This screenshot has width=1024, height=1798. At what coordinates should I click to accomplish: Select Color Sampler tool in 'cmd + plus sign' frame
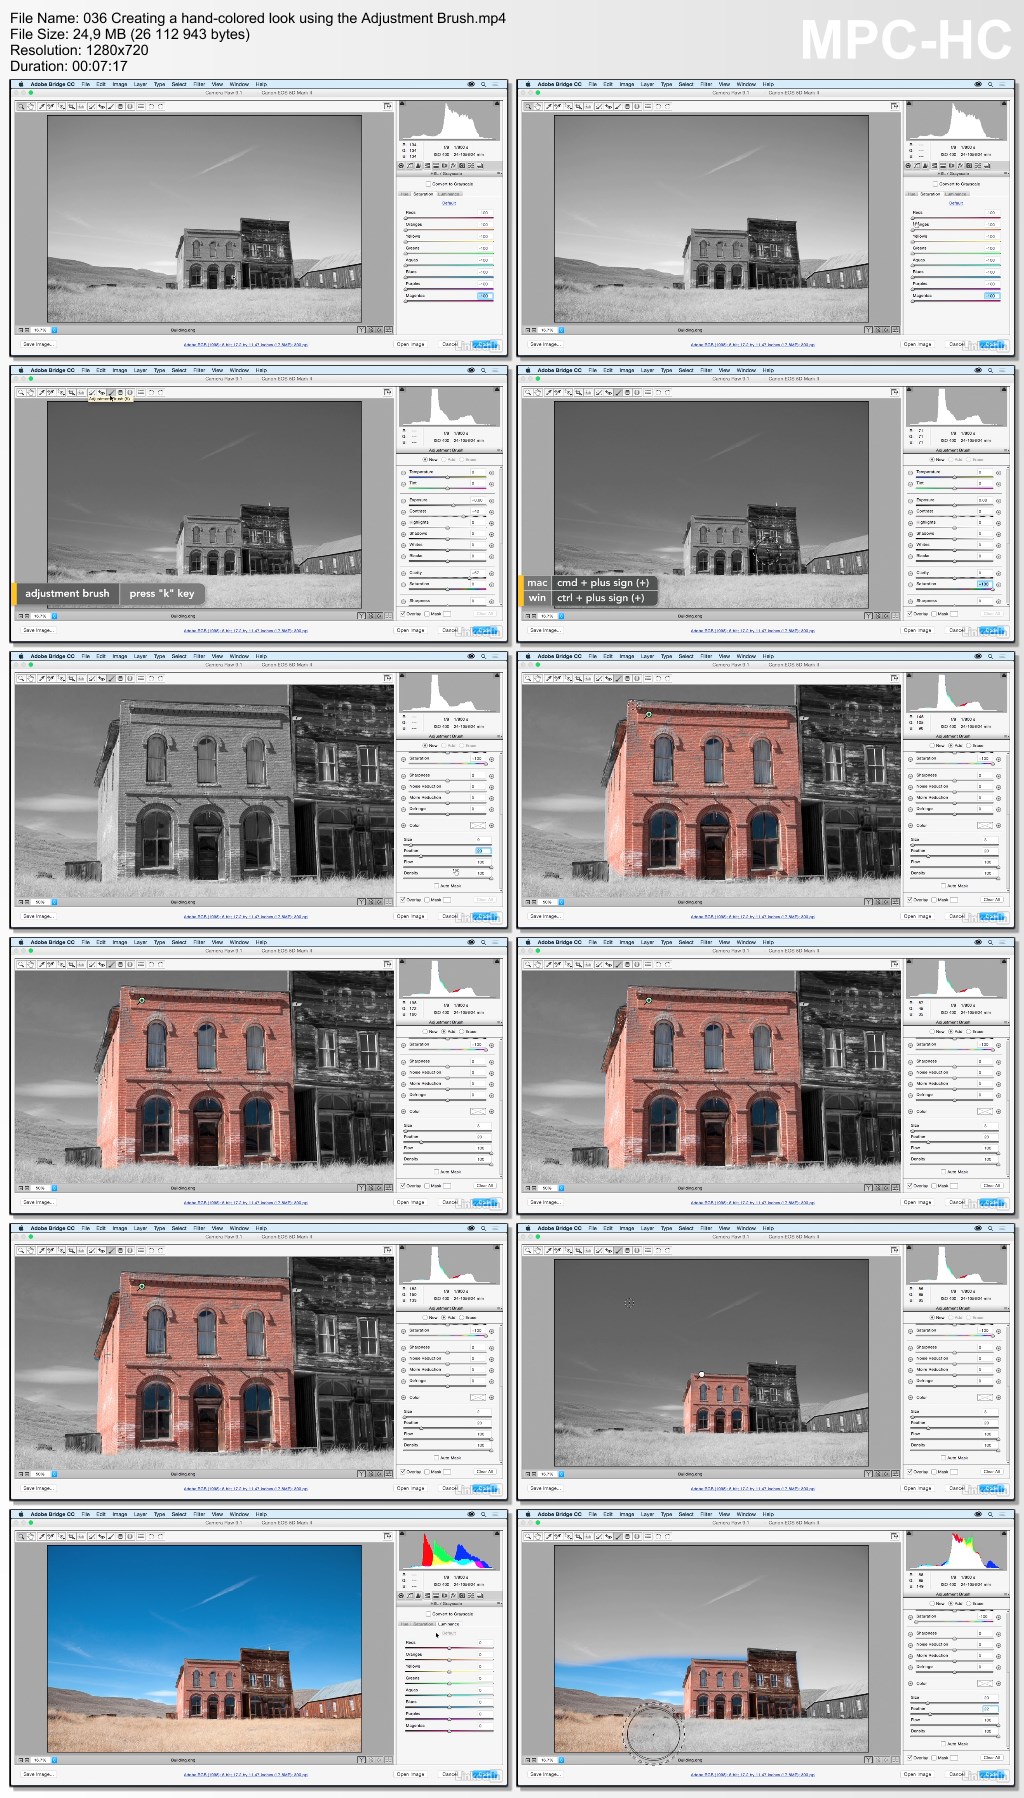(557, 392)
